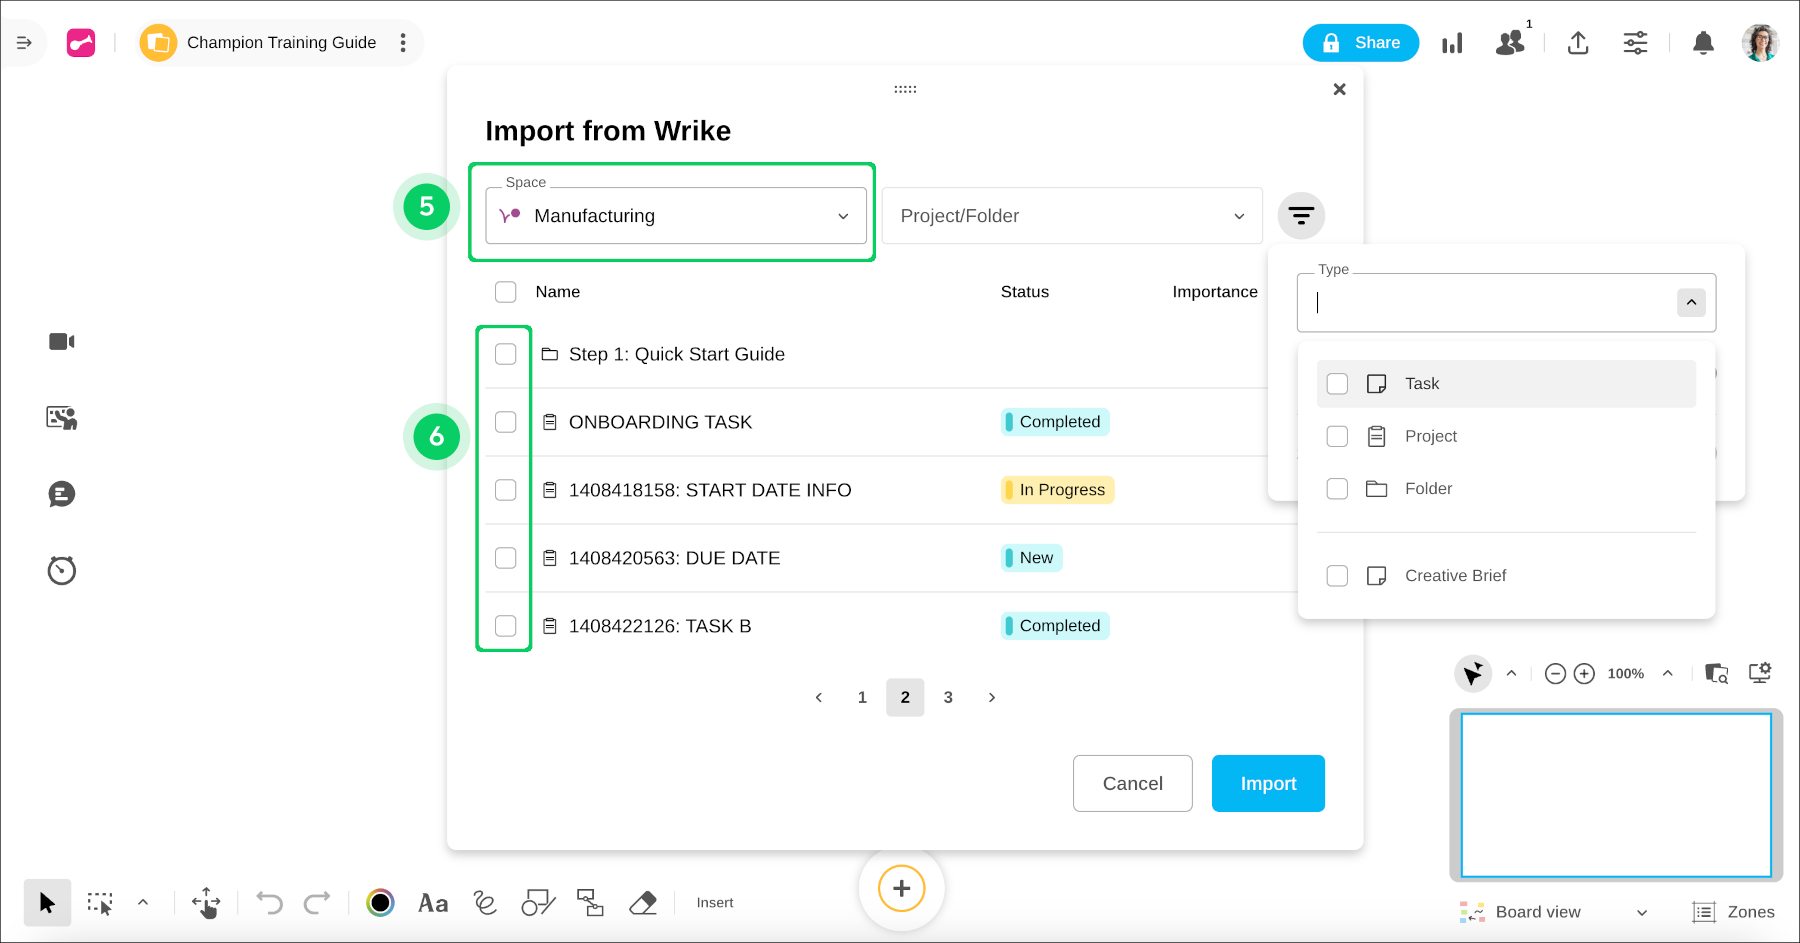The image size is (1800, 943).
Task: Open the participants icon
Action: (x=1510, y=43)
